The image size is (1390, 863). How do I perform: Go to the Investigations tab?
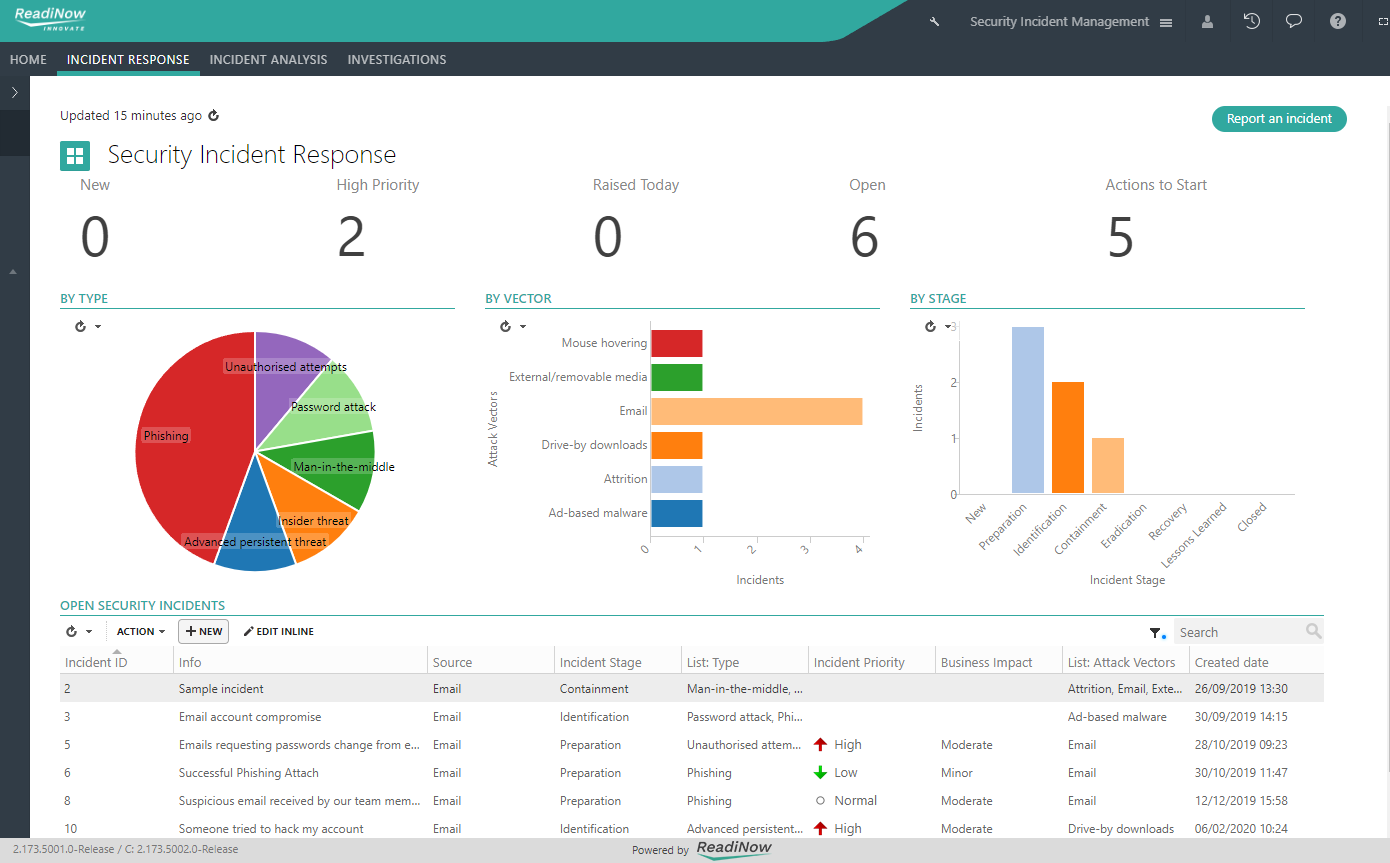(x=396, y=59)
